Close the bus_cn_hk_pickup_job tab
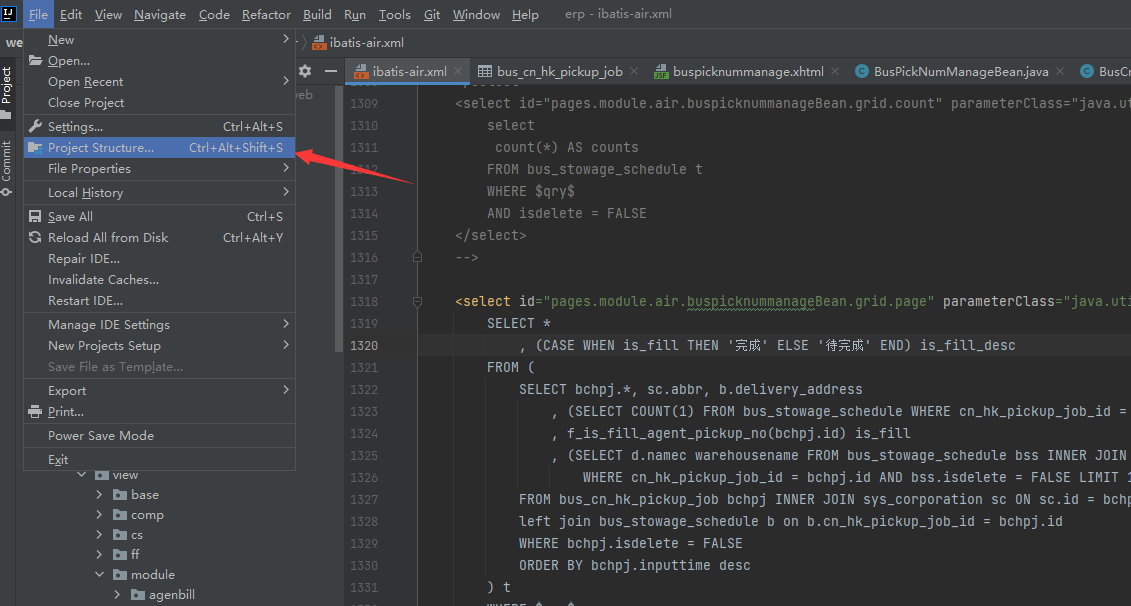The width and height of the screenshot is (1131, 606). [634, 71]
